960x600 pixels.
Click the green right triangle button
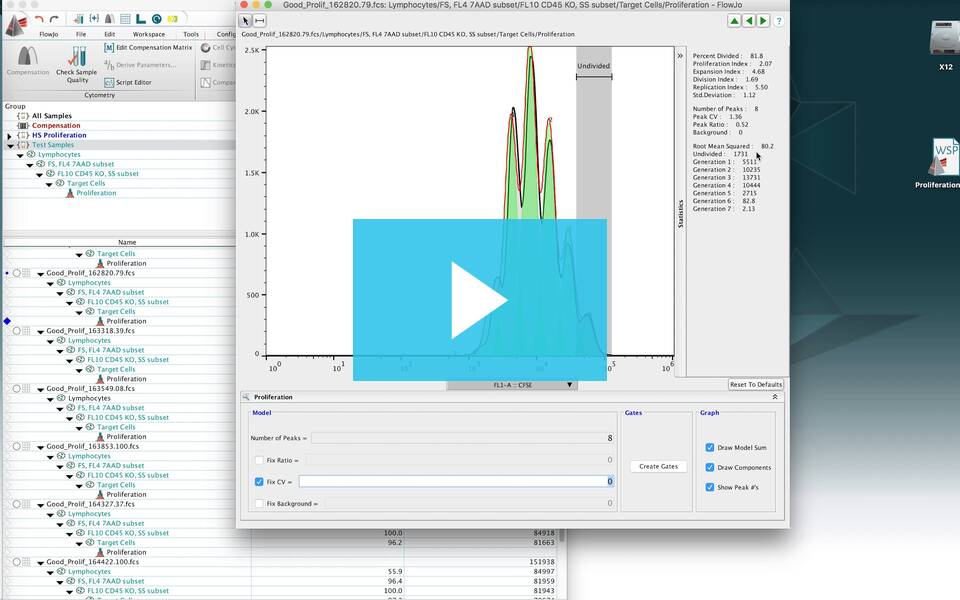(763, 21)
